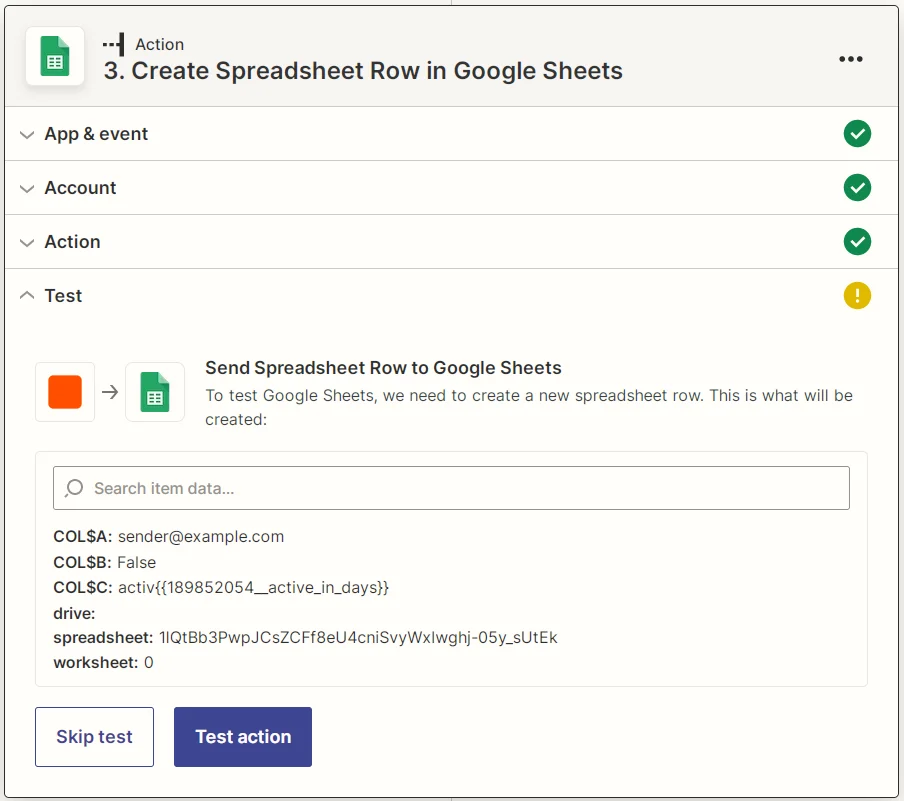Click the green checkmark on App & event

(857, 134)
